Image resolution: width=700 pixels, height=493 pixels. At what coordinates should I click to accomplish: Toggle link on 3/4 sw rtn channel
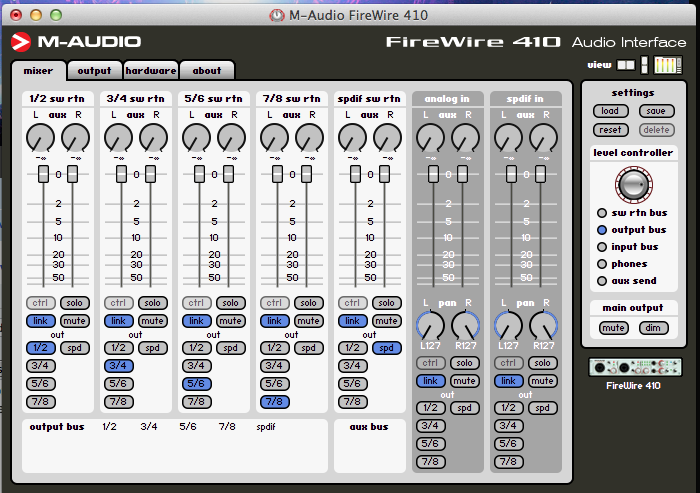pos(119,321)
